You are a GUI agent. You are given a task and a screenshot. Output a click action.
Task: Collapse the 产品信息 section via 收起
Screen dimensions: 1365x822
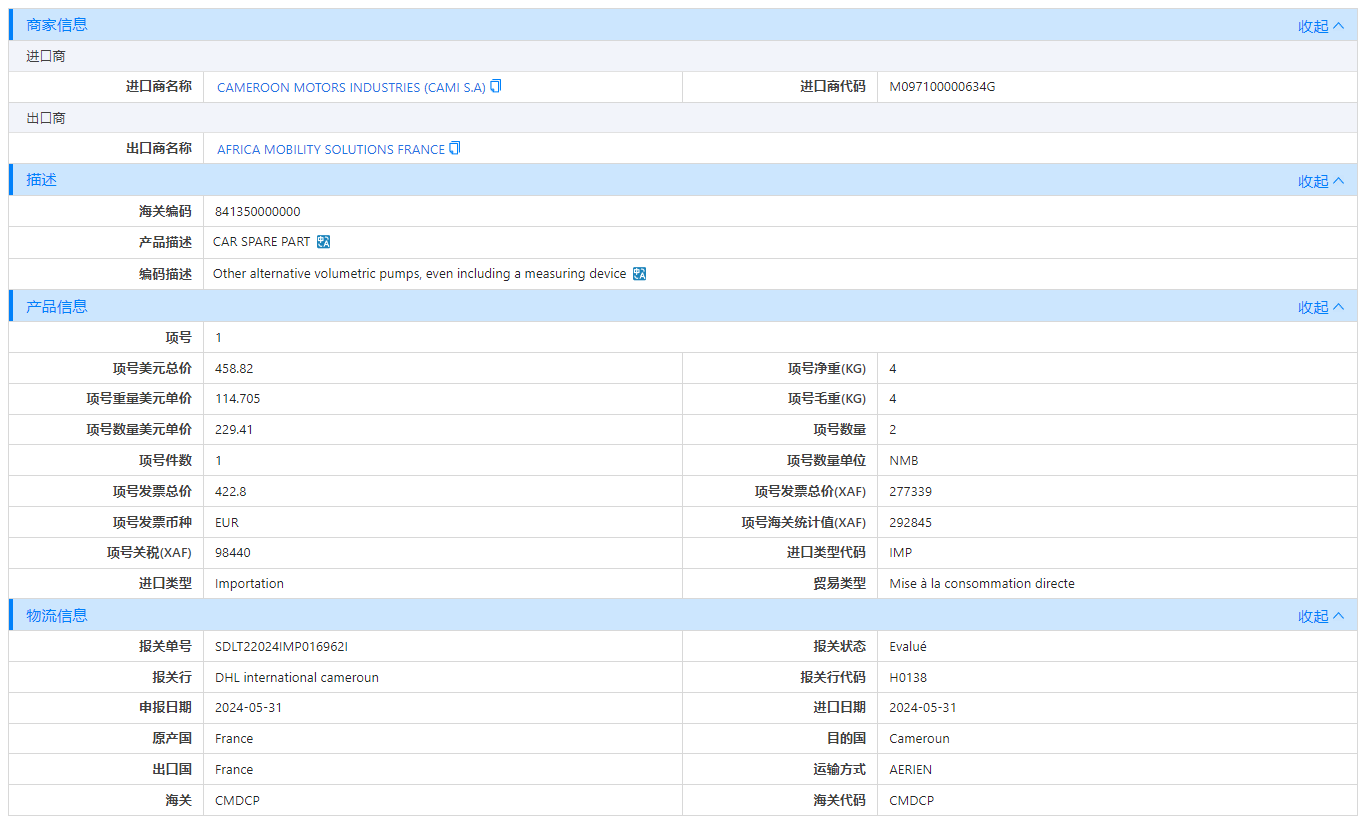tap(1315, 307)
